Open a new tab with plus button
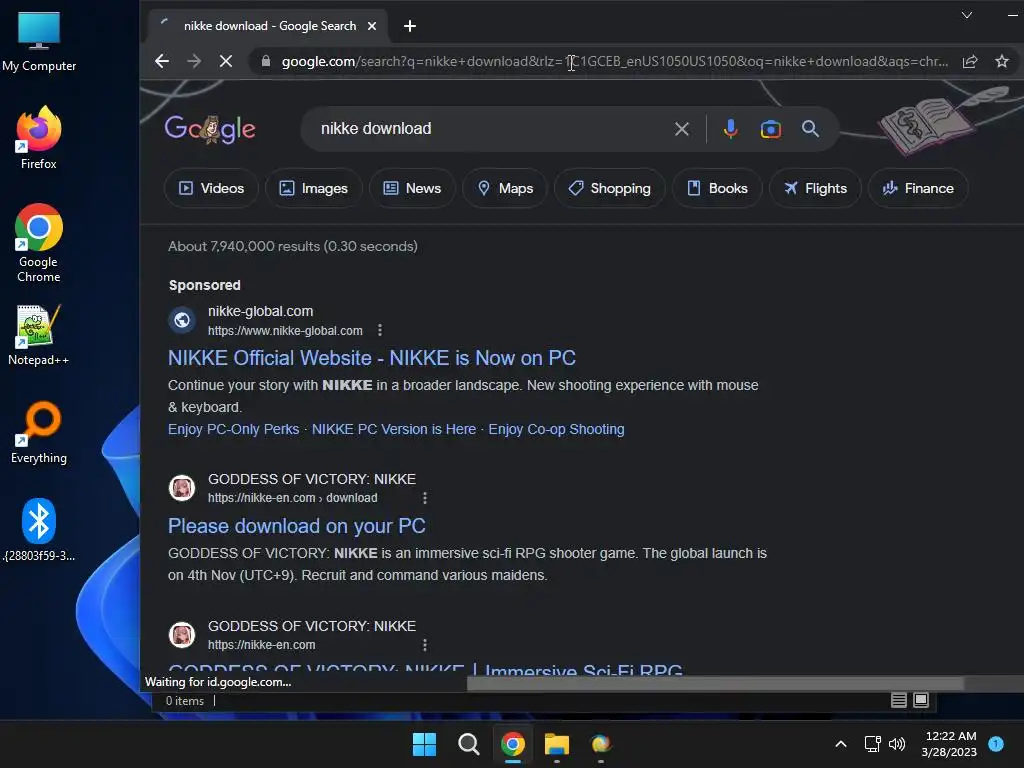 click(409, 26)
